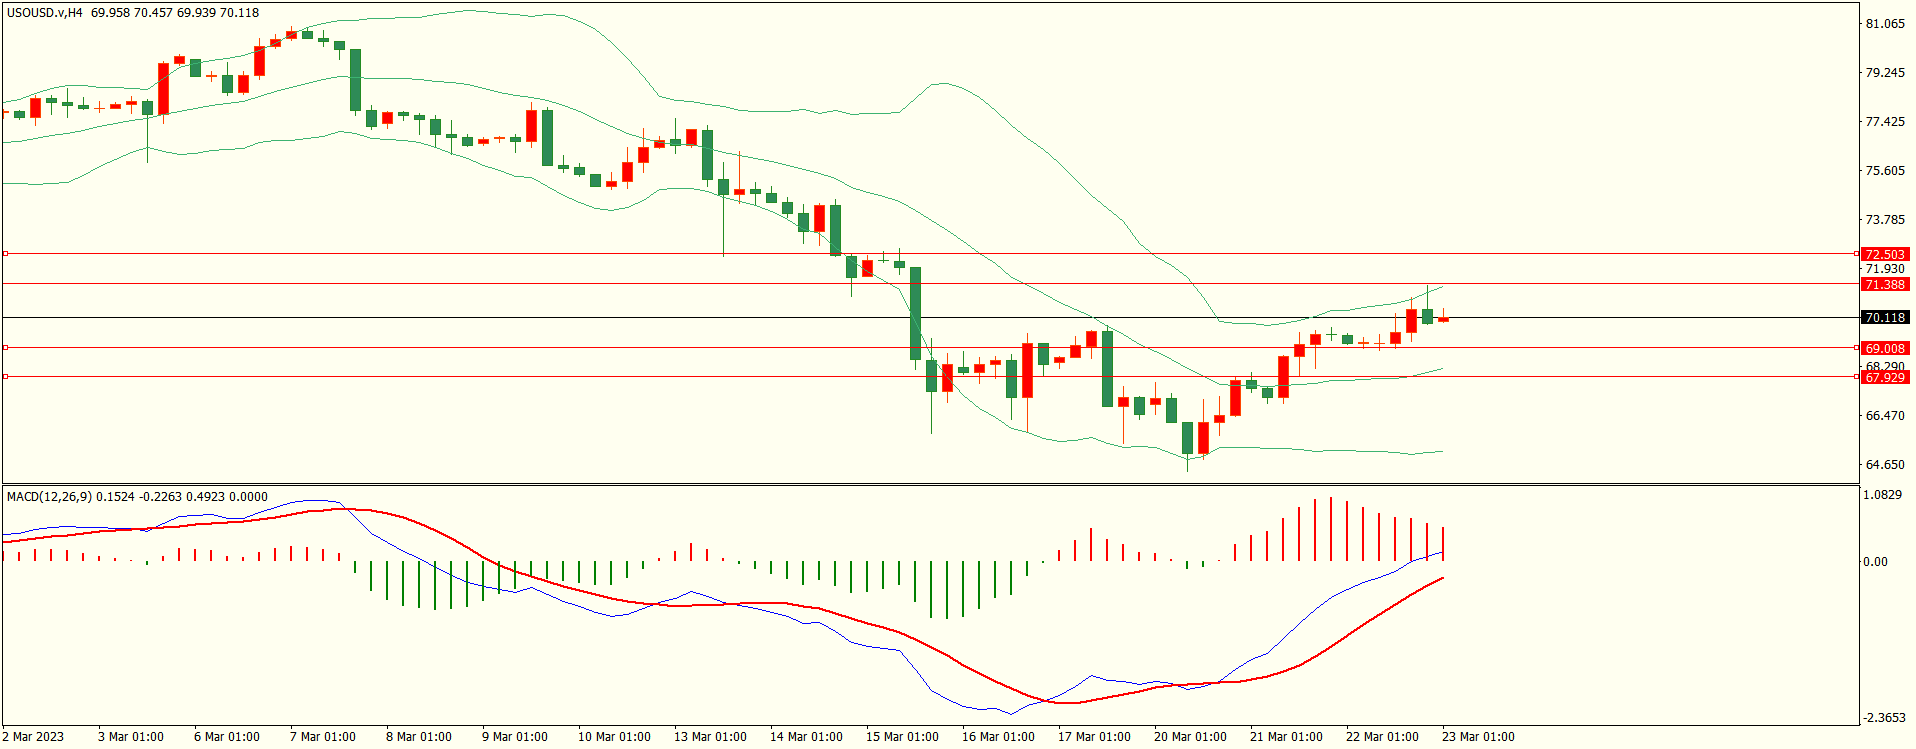Click the 64.650 price axis label
This screenshot has width=1916, height=749.
(1885, 465)
